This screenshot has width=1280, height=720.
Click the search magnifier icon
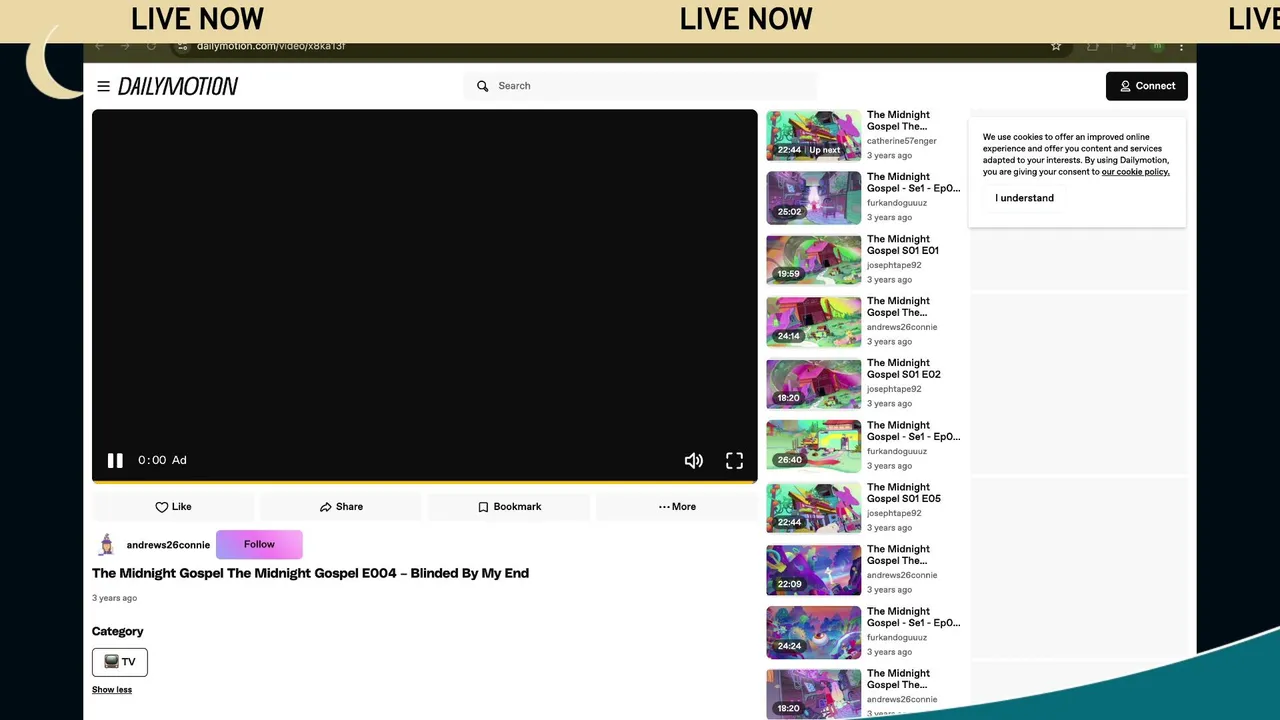pyautogui.click(x=483, y=86)
